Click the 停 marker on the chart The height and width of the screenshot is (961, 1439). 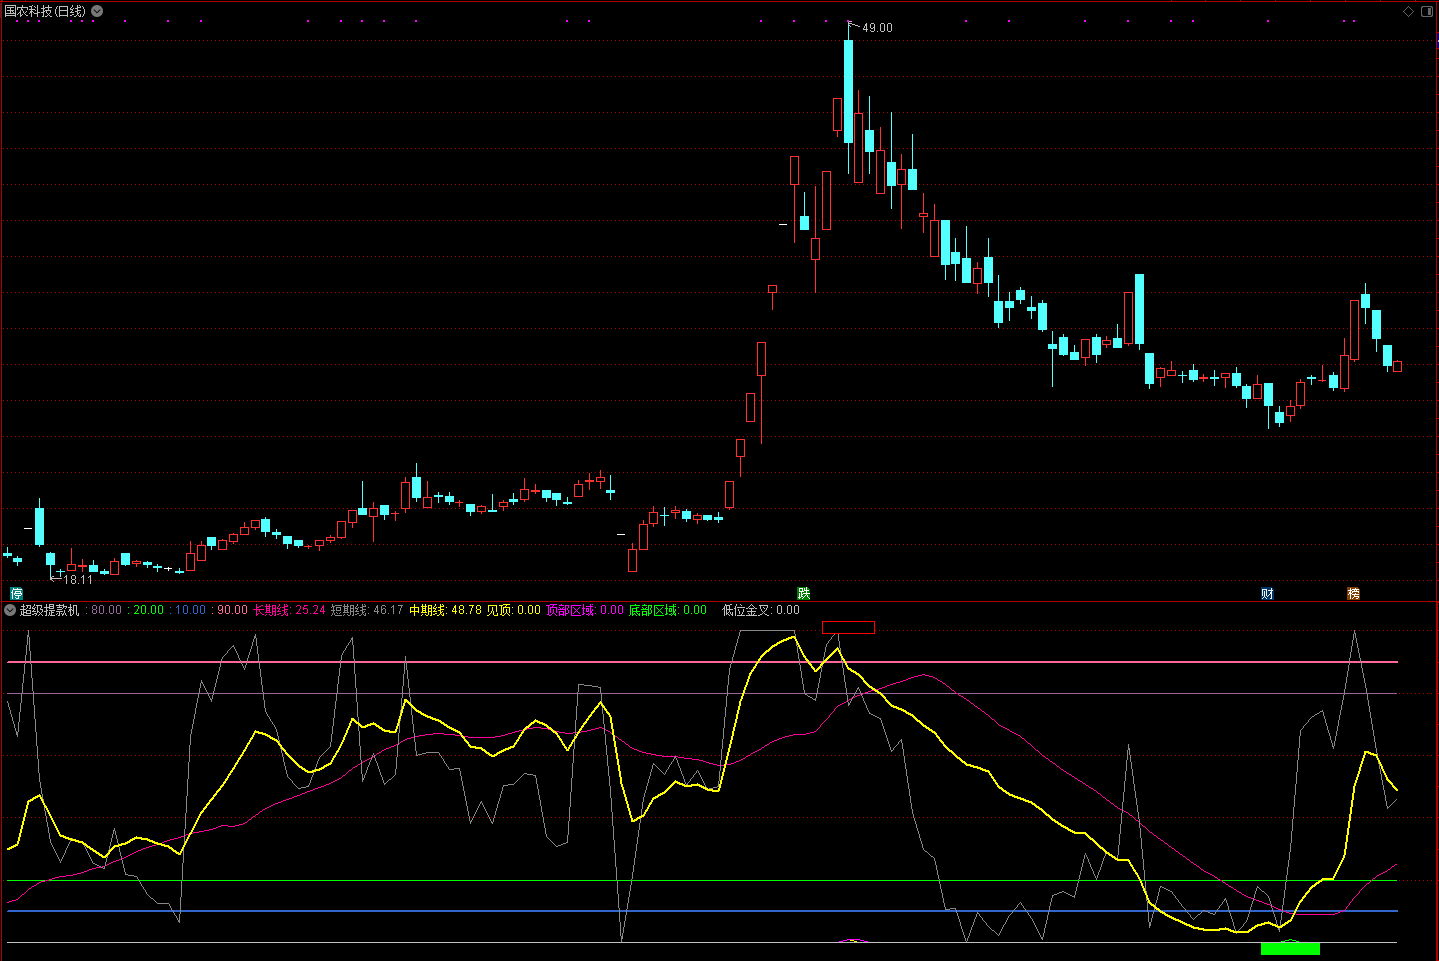(x=16, y=593)
